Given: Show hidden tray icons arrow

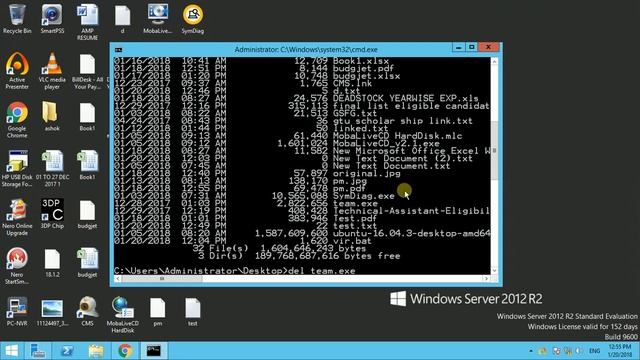Looking at the screenshot, I should (x=531, y=351).
